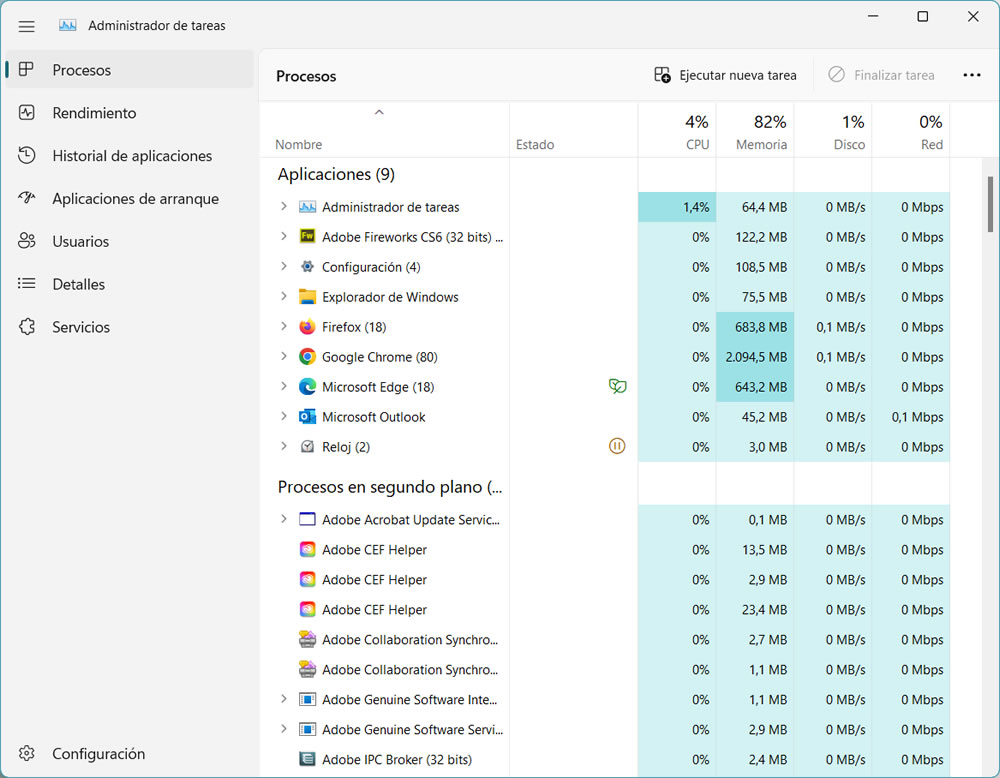The height and width of the screenshot is (778, 1000).
Task: Go to Aplicaciones de arranque
Action: tap(129, 198)
